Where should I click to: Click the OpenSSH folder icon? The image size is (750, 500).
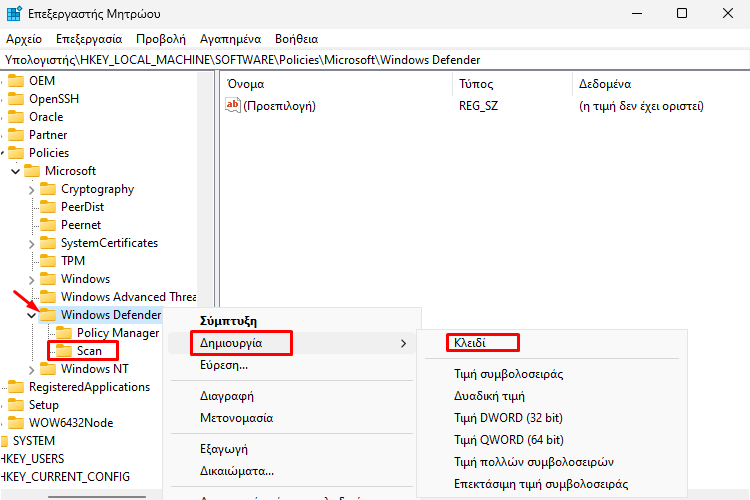16,99
